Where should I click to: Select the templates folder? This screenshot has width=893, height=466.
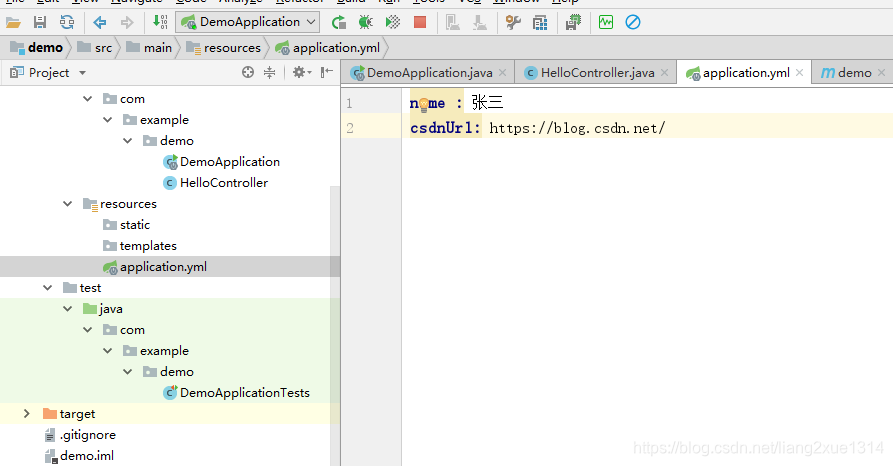point(140,246)
